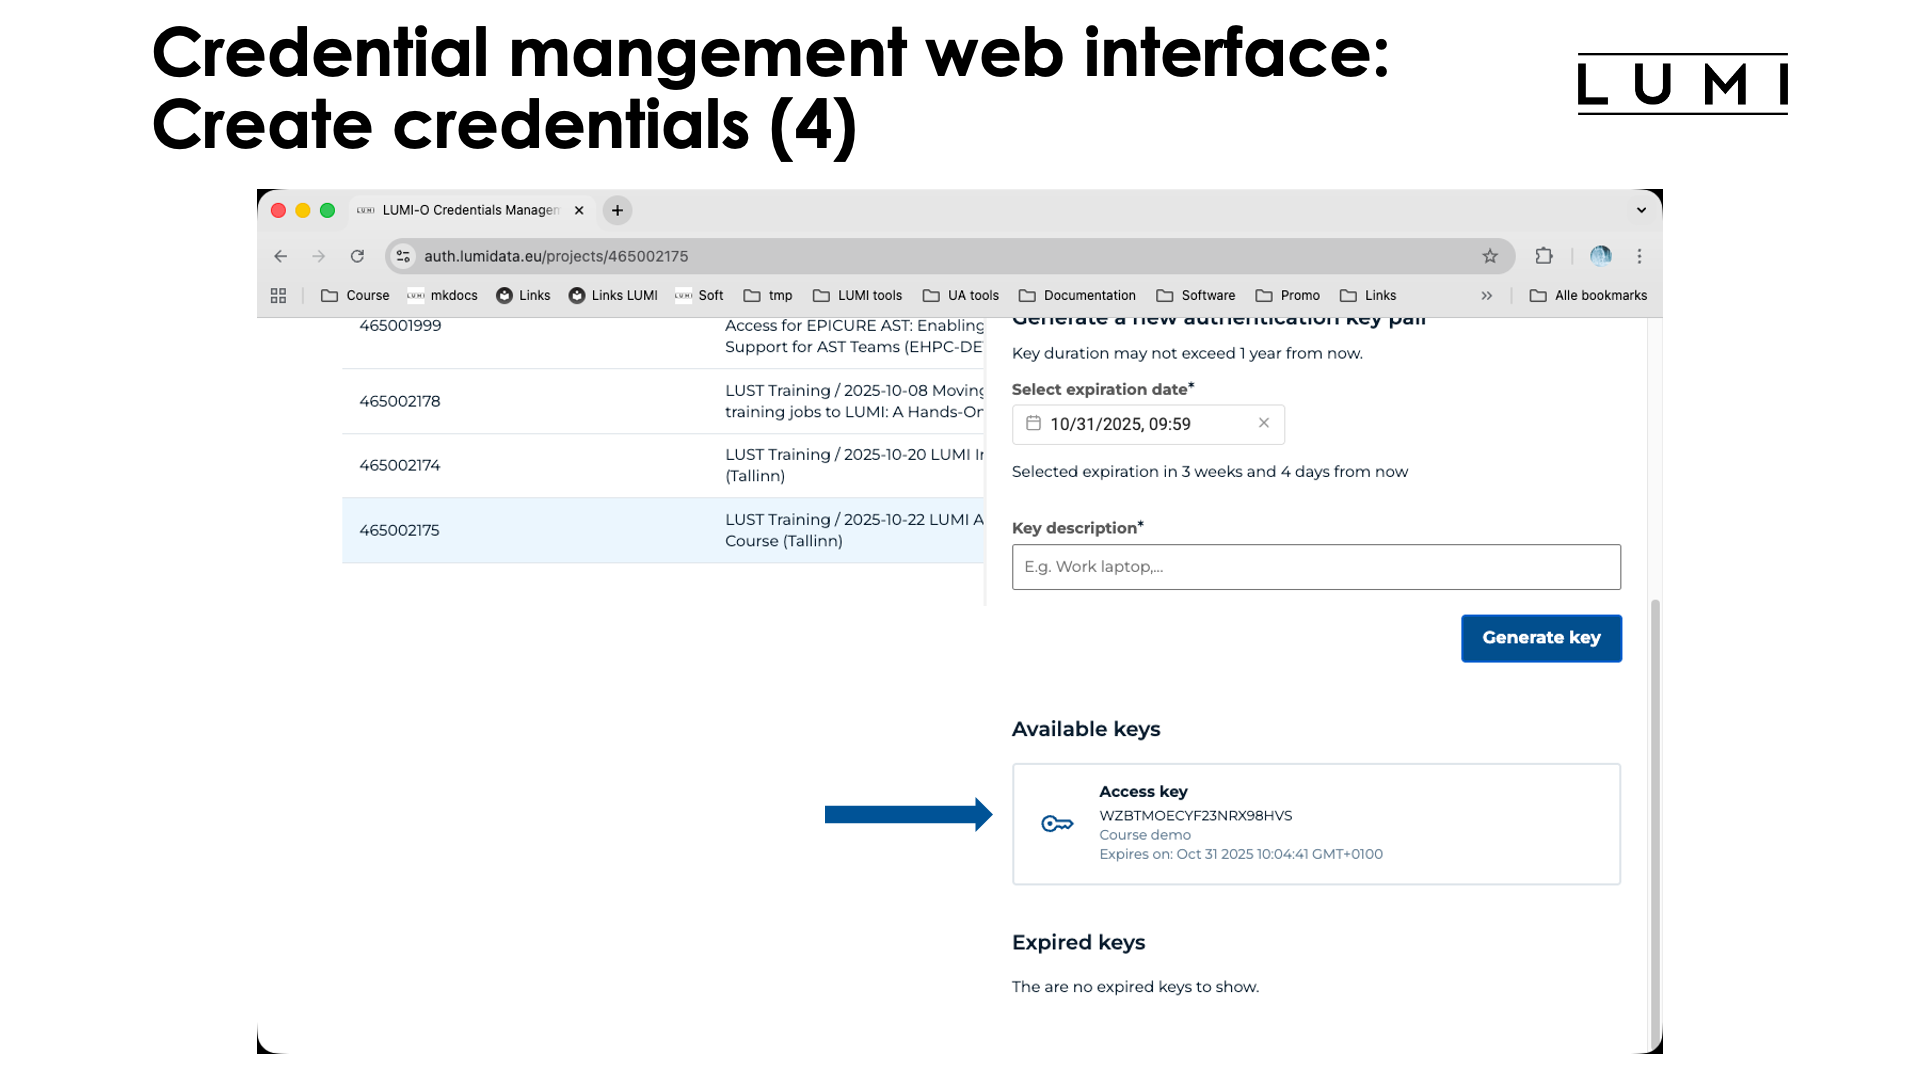
Task: Click the apps grid icon on the bookmarks bar
Action: [278, 295]
